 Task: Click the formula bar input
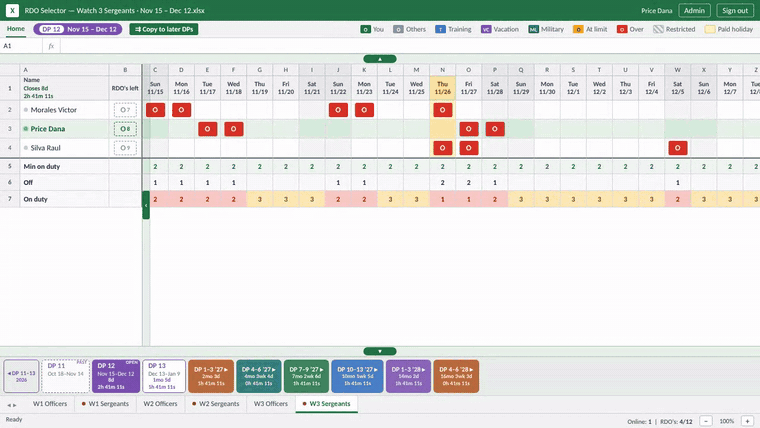click(x=410, y=46)
